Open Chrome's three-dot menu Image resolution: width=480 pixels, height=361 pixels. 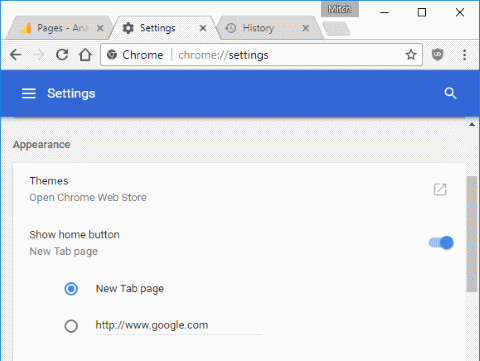click(464, 55)
